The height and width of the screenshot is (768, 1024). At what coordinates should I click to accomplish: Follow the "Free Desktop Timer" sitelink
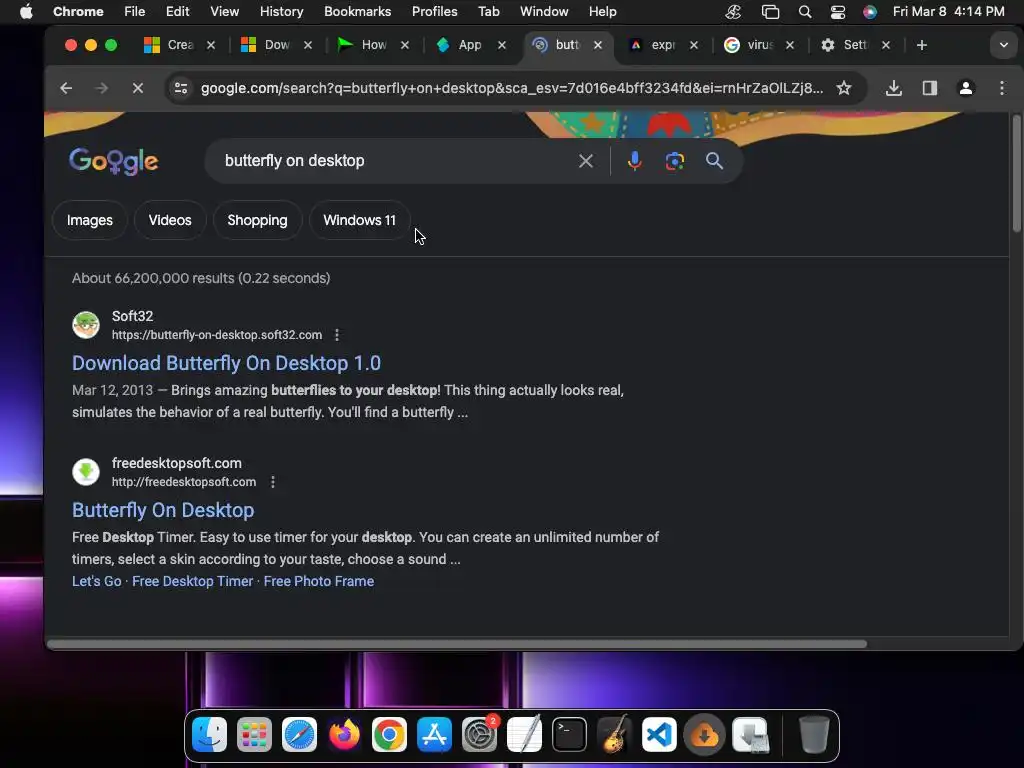click(x=192, y=581)
